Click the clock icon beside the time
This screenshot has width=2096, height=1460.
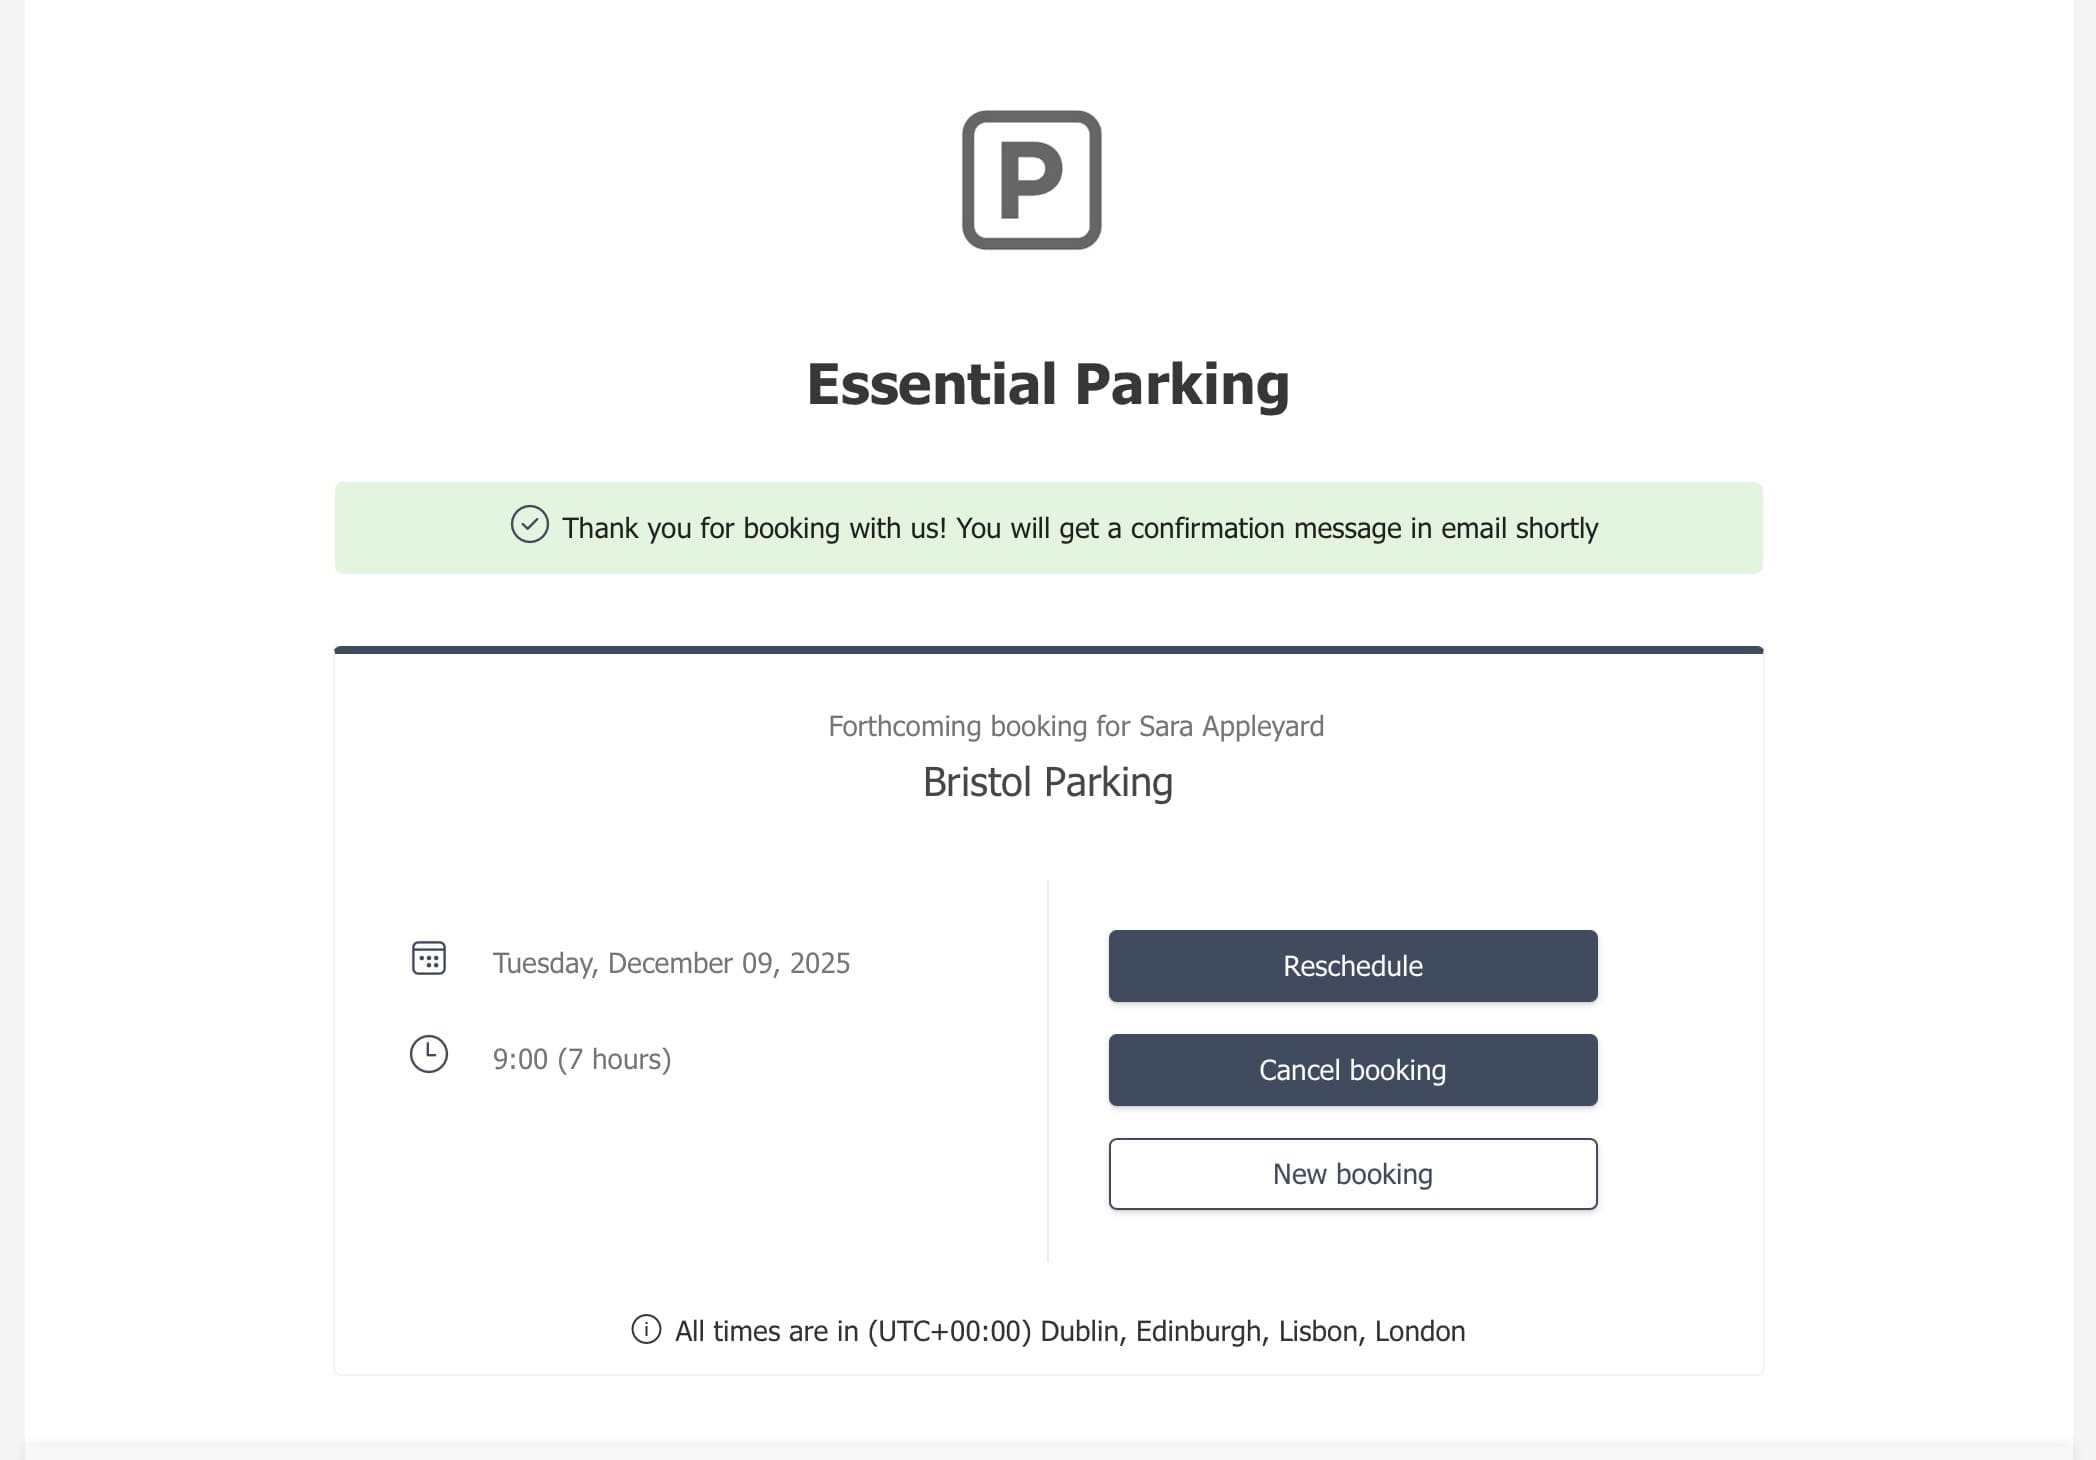429,1054
